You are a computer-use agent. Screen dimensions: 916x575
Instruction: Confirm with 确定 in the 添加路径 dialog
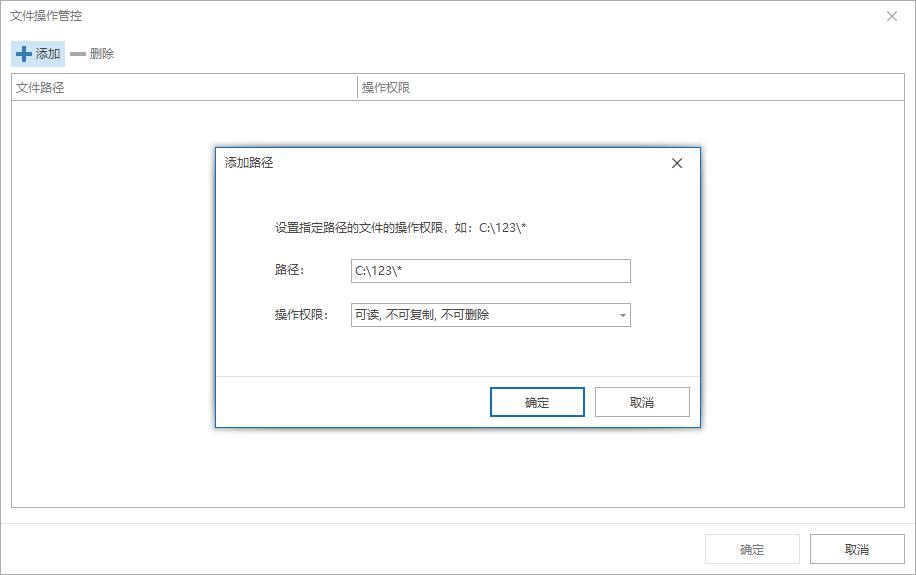point(537,402)
